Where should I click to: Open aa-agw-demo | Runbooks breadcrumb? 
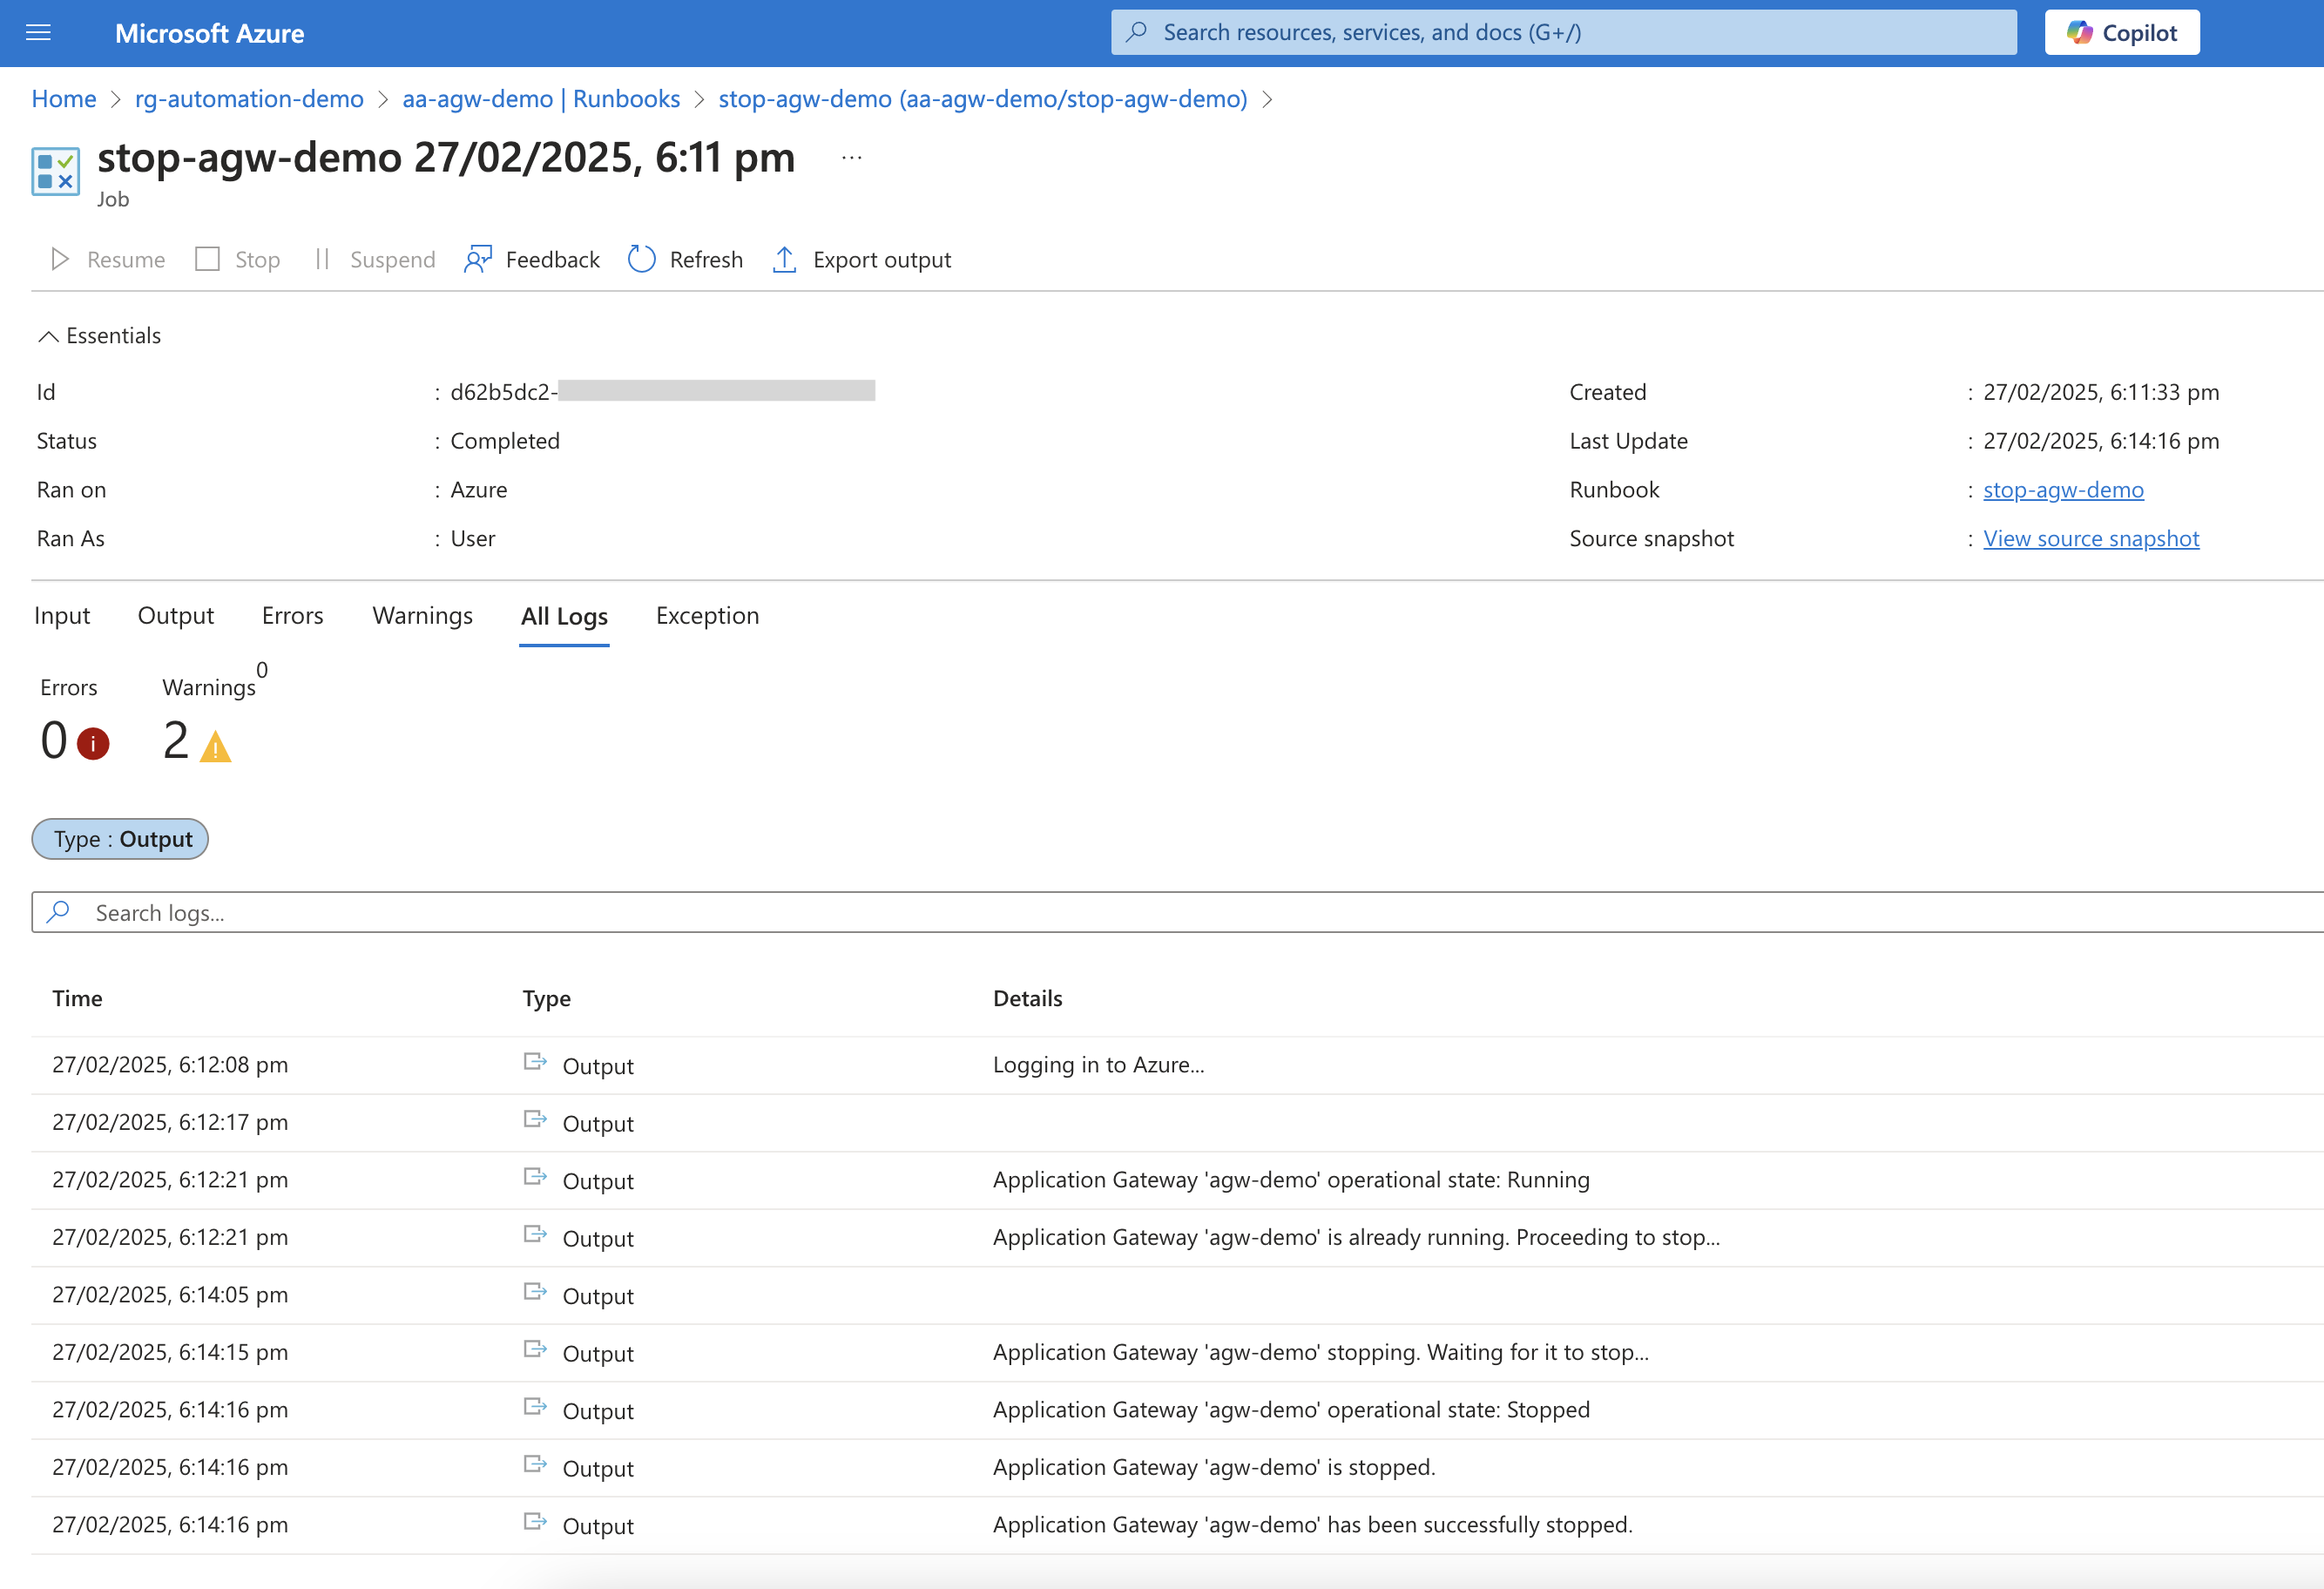tap(541, 99)
